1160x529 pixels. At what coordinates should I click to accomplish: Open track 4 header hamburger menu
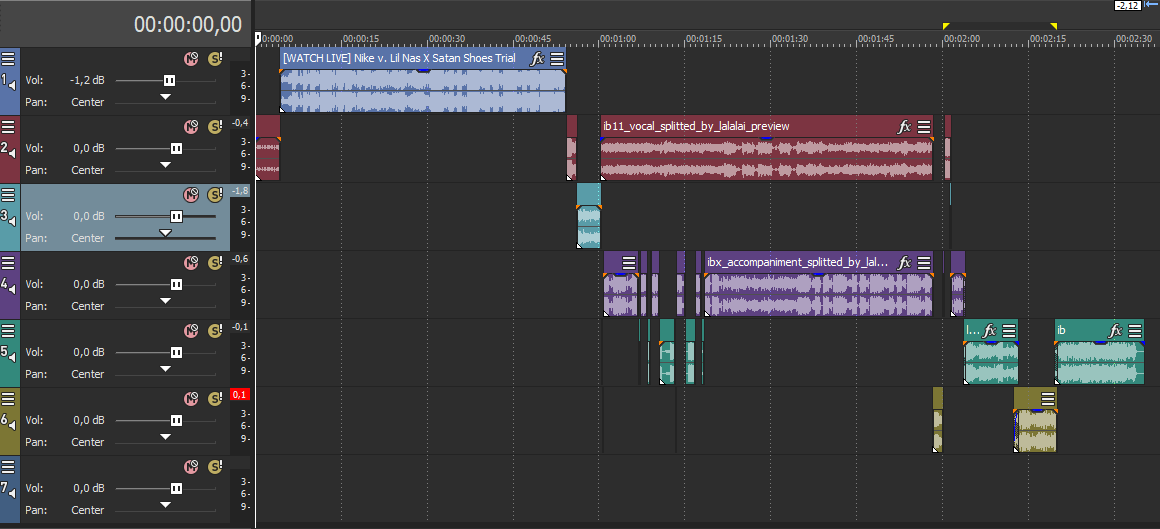[x=8, y=263]
